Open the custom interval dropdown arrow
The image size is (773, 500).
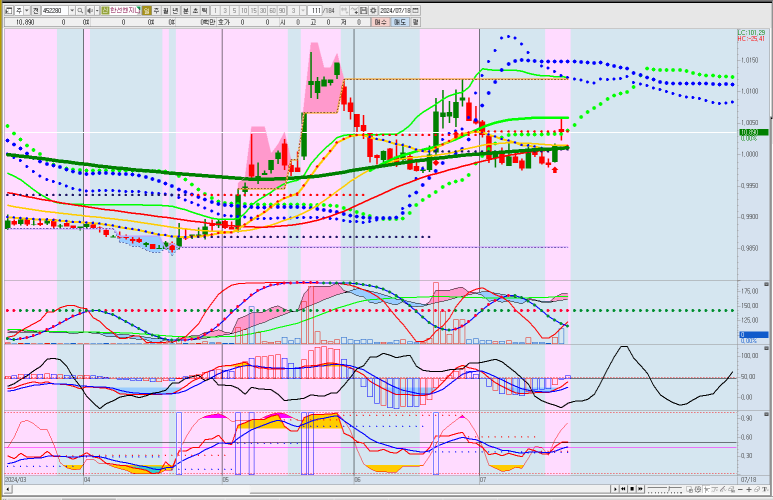303,10
